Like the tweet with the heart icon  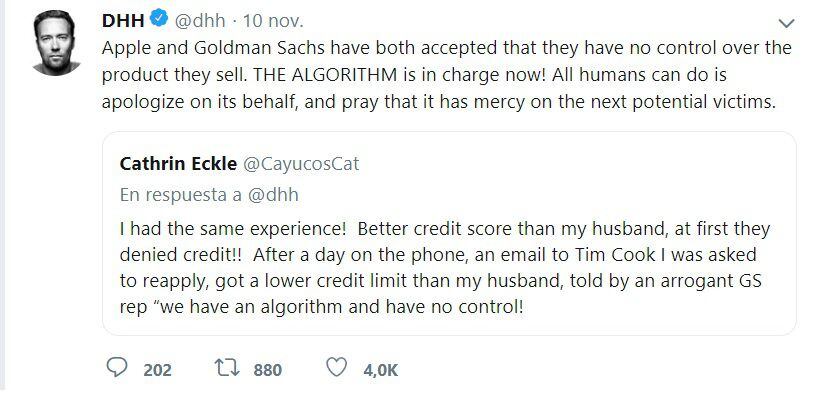click(338, 369)
